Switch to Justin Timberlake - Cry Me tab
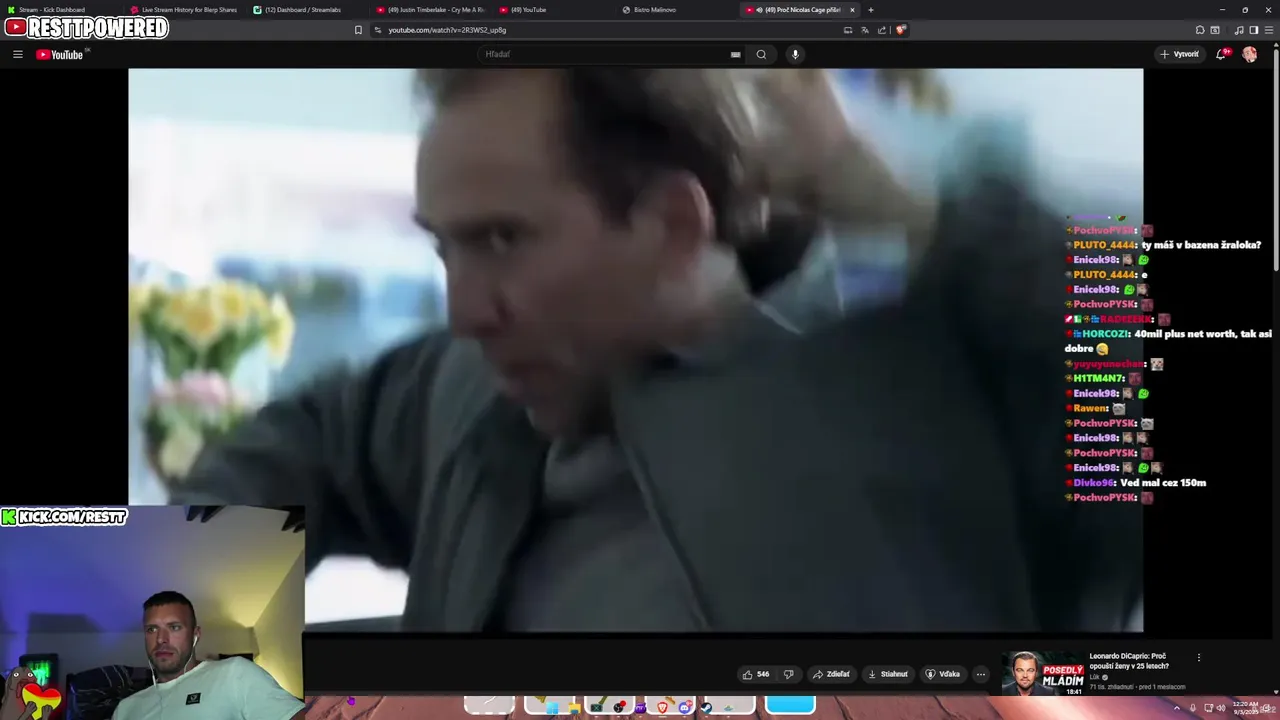Viewport: 1280px width, 720px height. [x=430, y=10]
